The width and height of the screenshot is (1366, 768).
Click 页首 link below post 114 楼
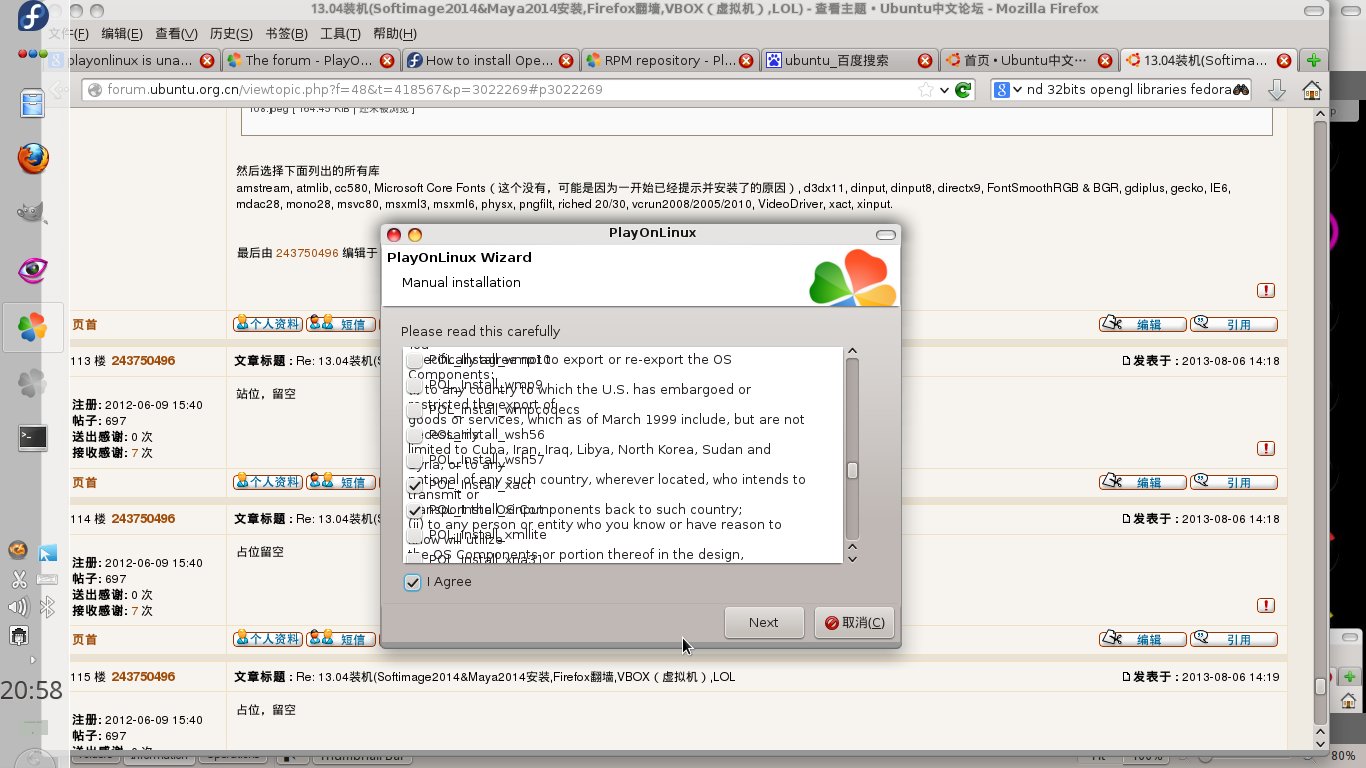(x=84, y=639)
